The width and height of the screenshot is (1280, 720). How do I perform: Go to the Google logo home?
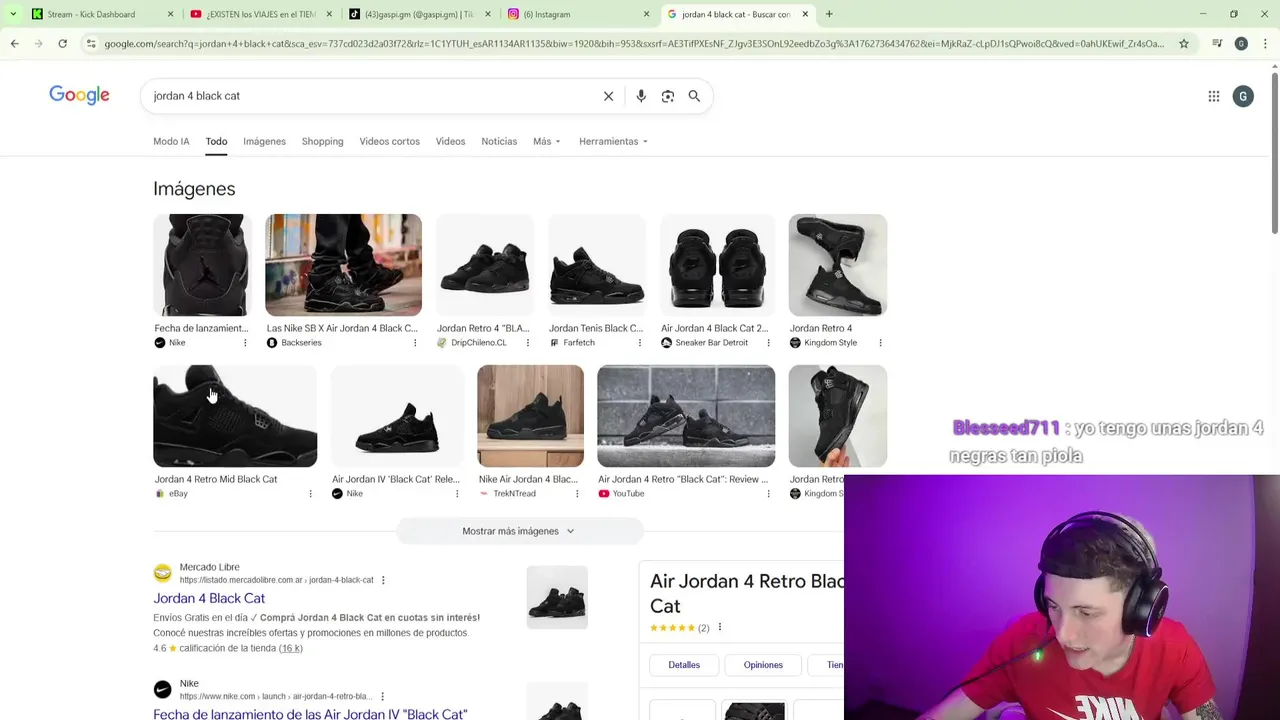pyautogui.click(x=79, y=95)
